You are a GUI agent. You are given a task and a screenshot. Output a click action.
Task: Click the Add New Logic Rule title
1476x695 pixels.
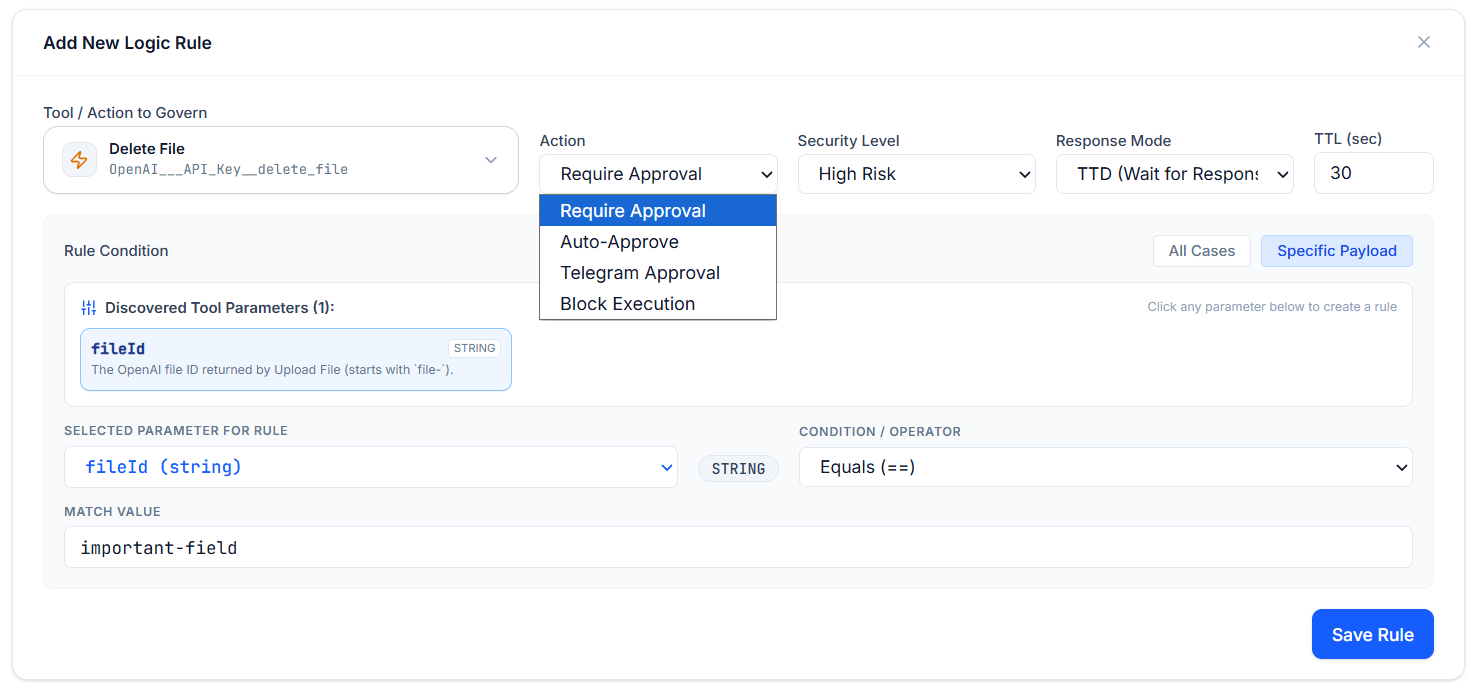[127, 43]
